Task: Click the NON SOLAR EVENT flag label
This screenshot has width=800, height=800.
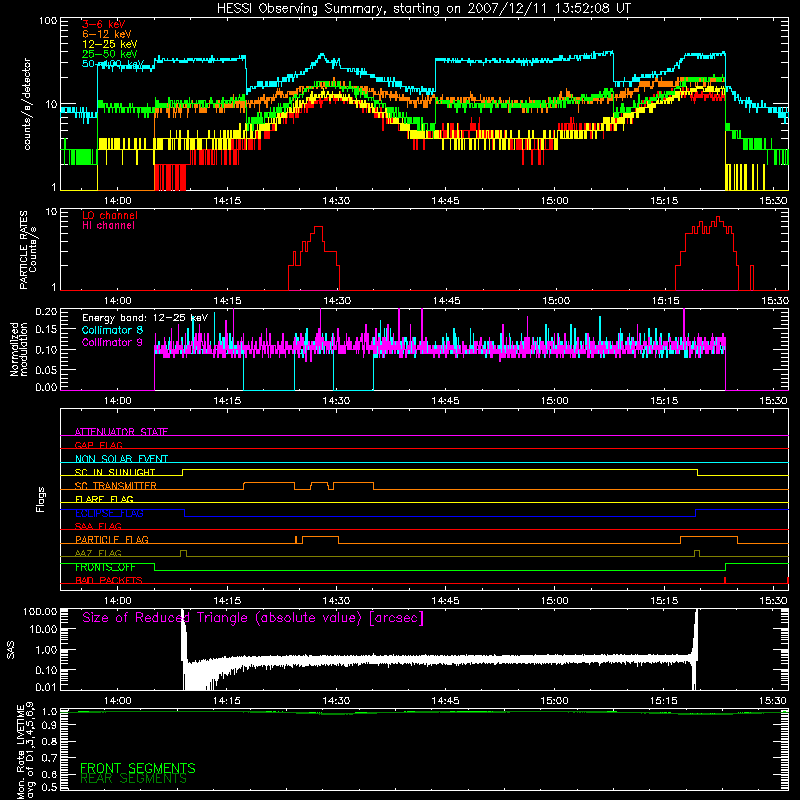Action: click(x=121, y=459)
